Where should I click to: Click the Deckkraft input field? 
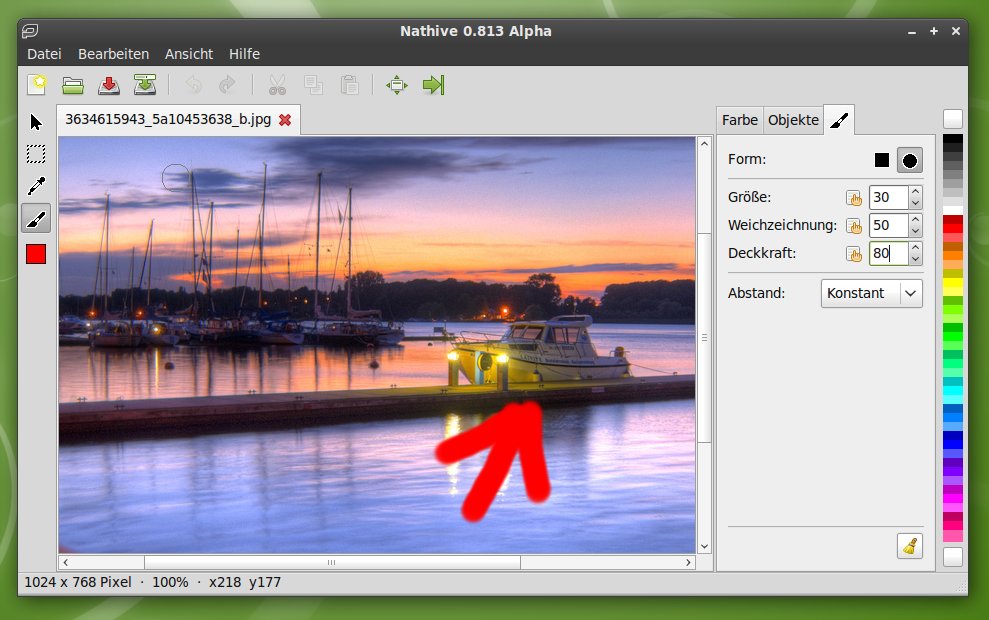point(888,253)
